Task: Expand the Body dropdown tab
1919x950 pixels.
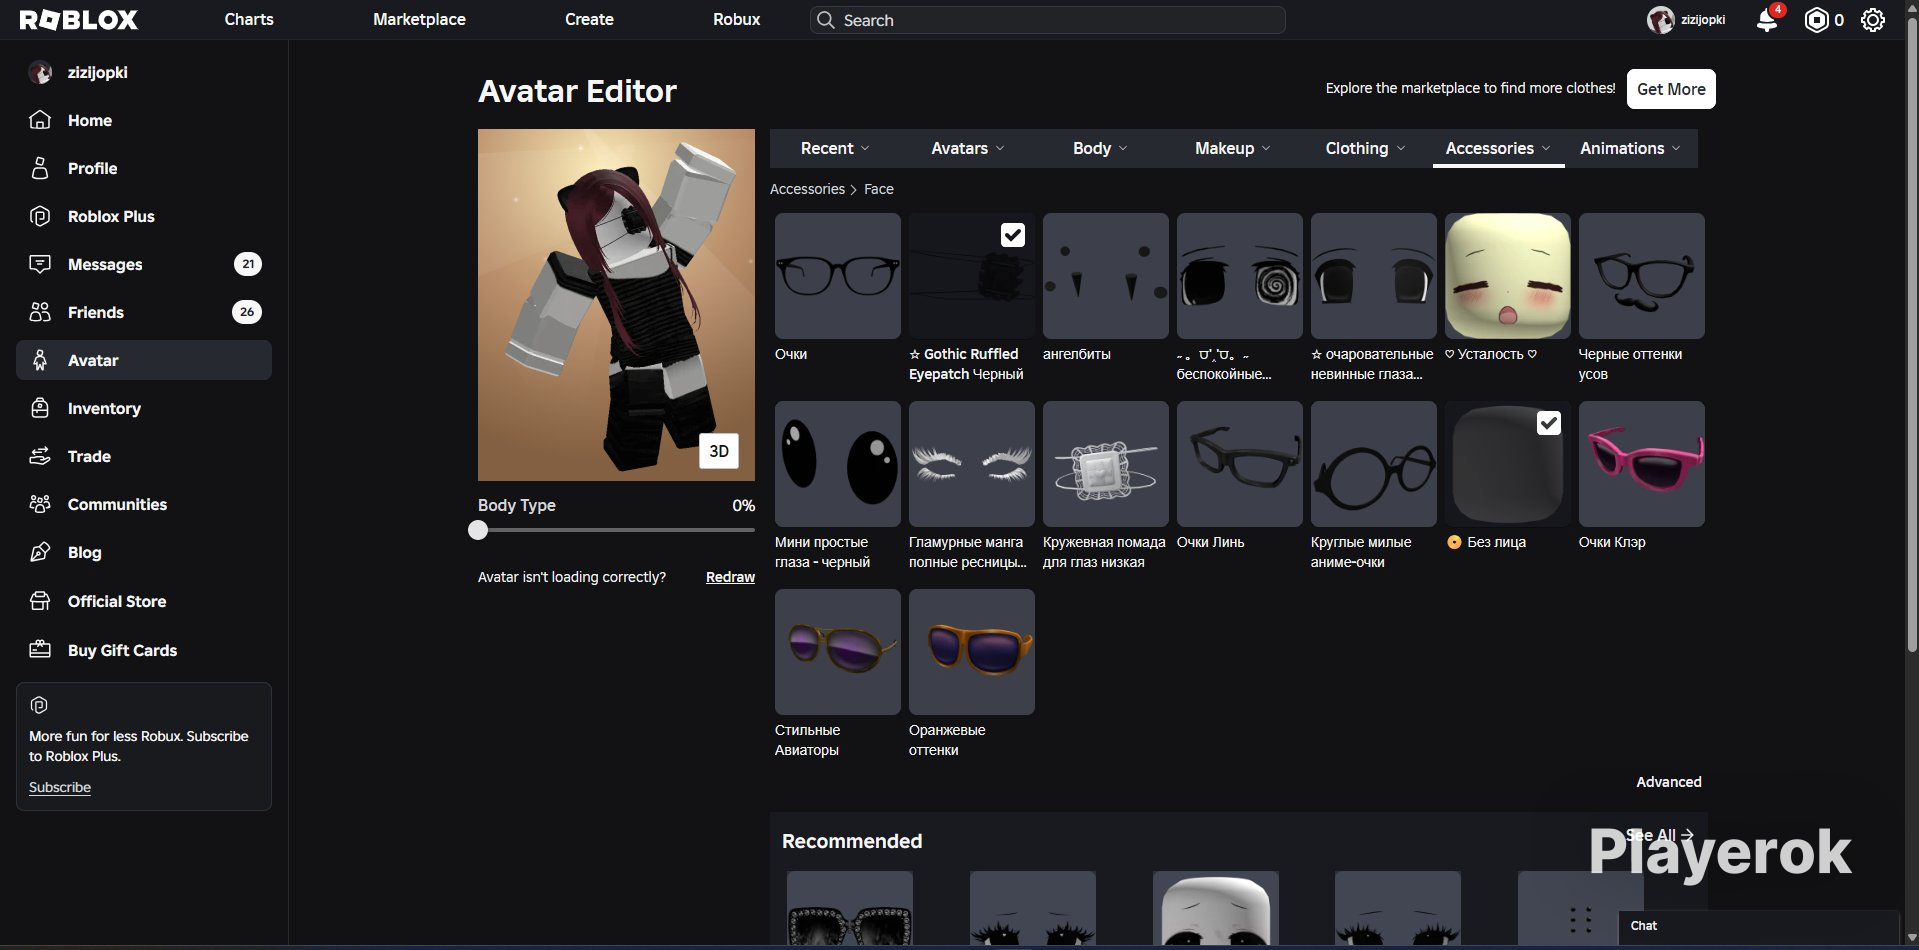Action: tap(1100, 148)
